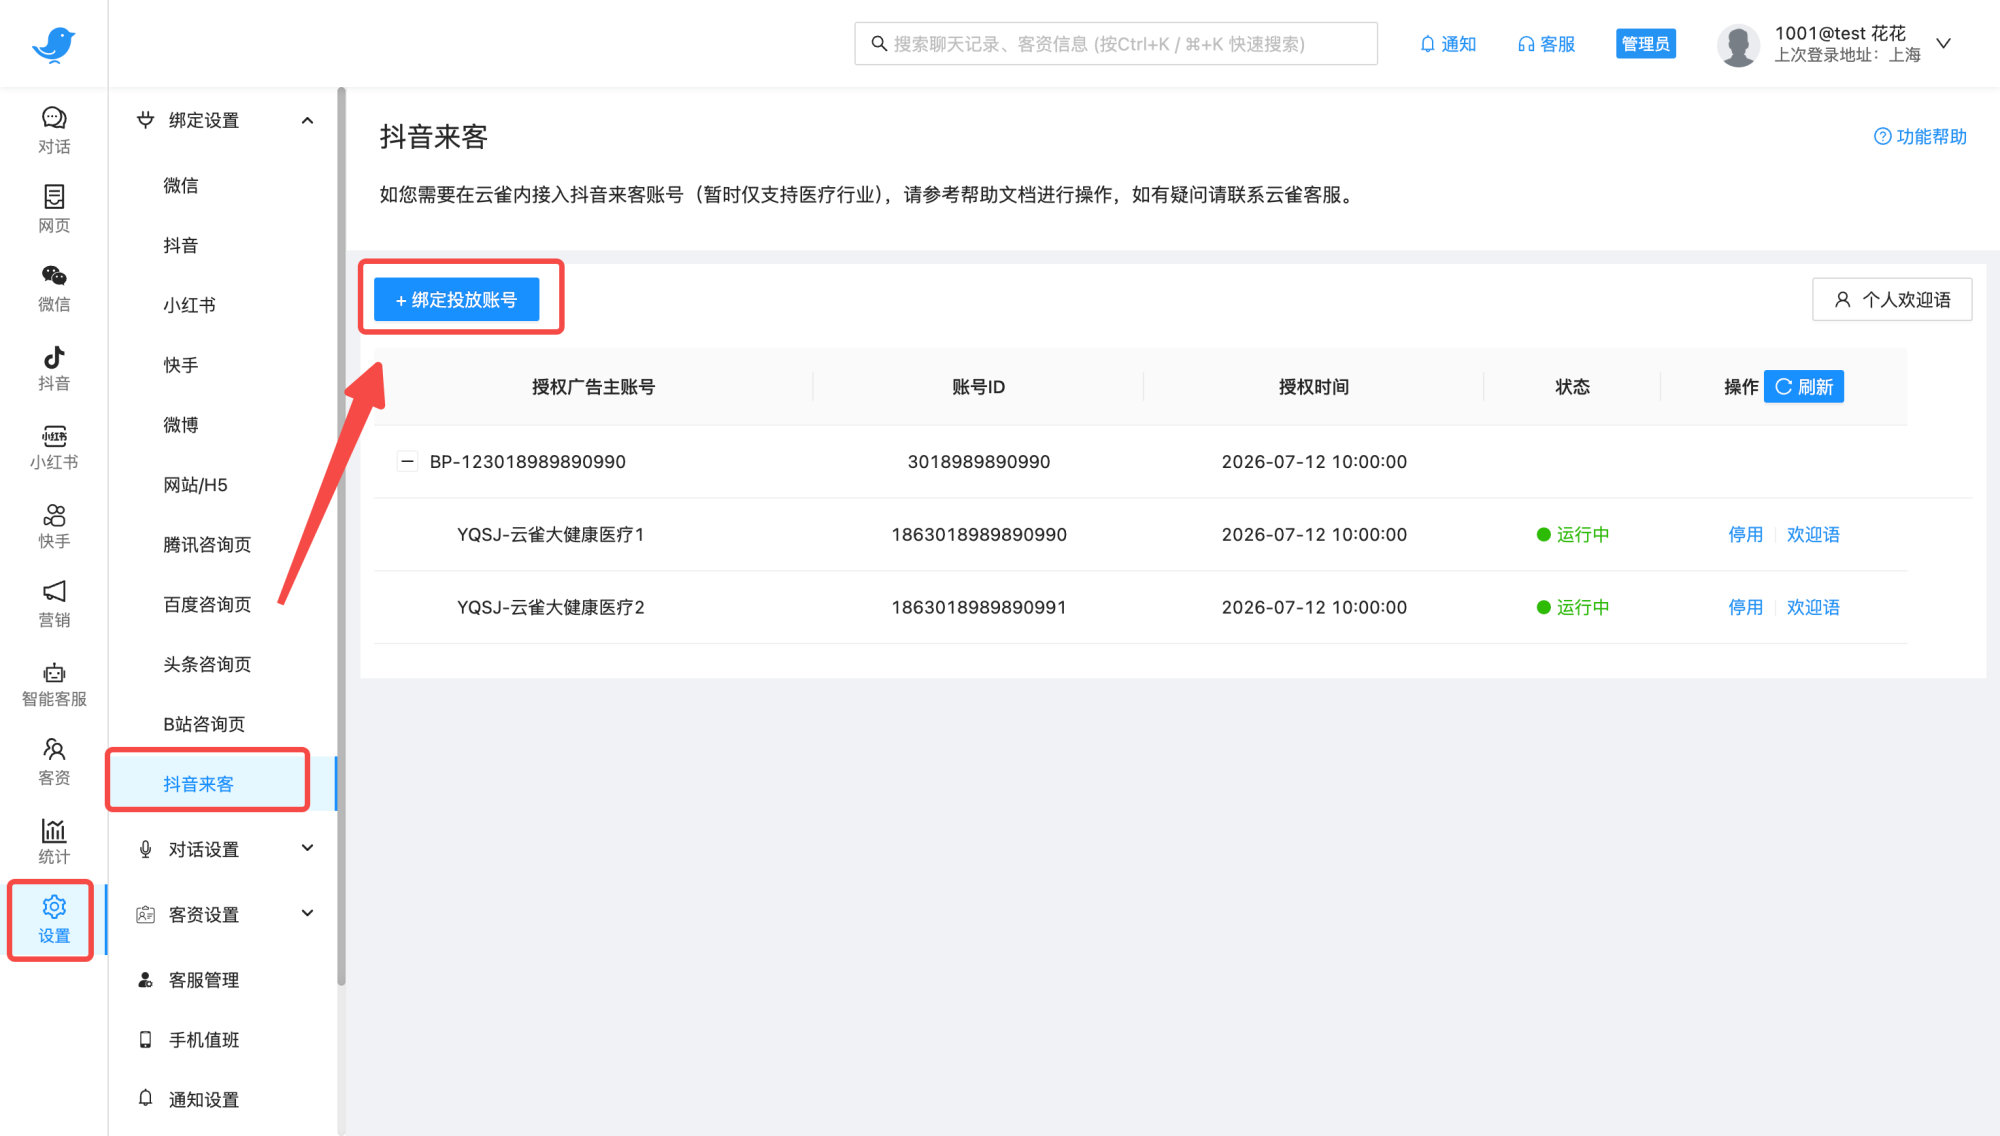Click the 授权广告主账号 column header

pyautogui.click(x=593, y=387)
